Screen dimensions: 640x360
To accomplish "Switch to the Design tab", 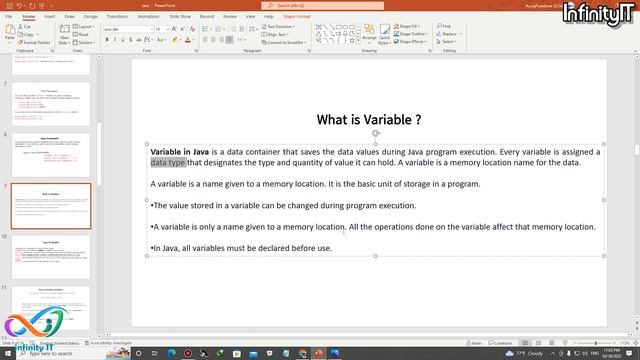I will (90, 16).
